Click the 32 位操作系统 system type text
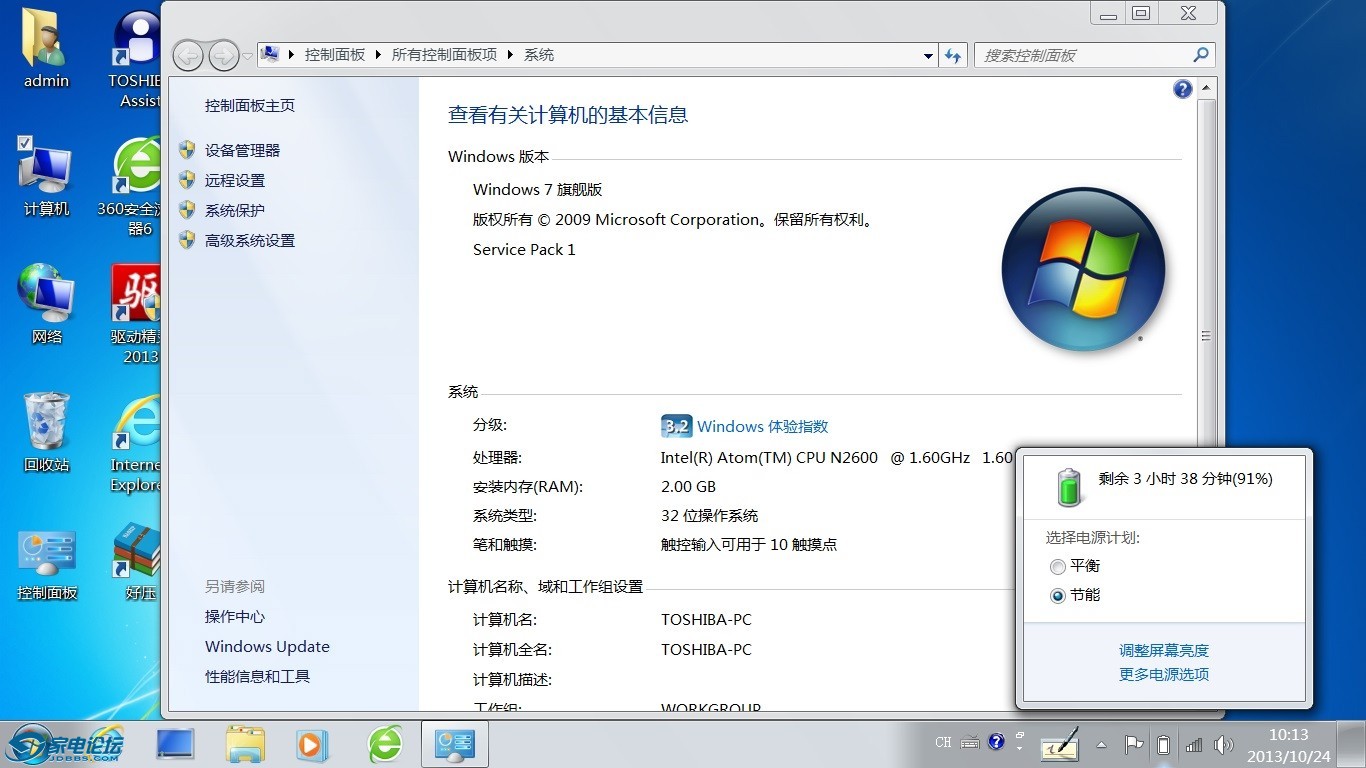 tap(710, 515)
